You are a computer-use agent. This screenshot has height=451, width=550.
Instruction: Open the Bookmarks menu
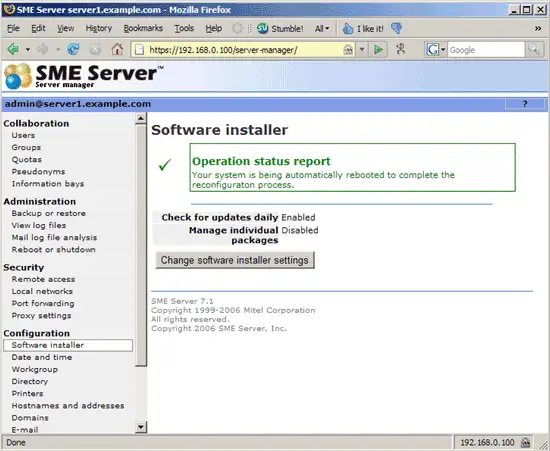point(143,28)
